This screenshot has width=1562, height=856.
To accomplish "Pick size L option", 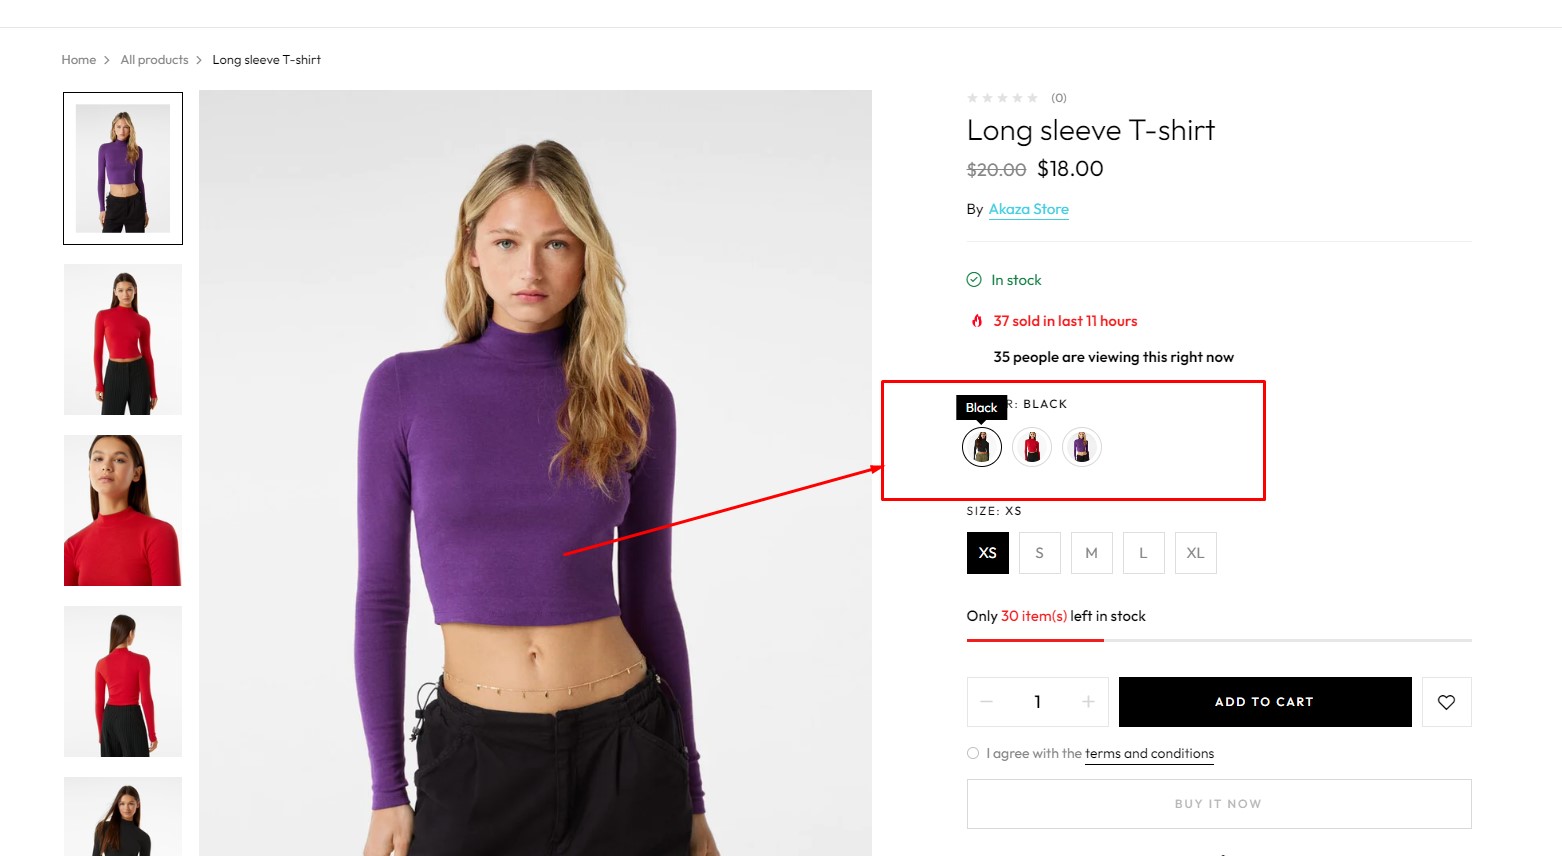I will 1144,553.
